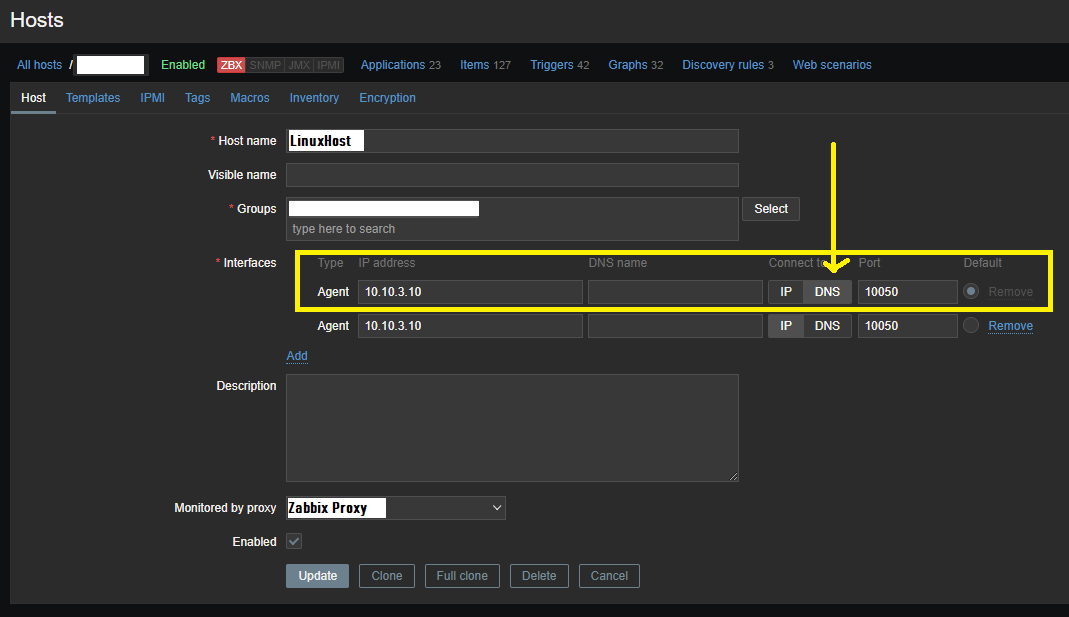This screenshot has height=617, width=1069.
Task: Switch first Agent interface to DNS
Action: (x=827, y=292)
